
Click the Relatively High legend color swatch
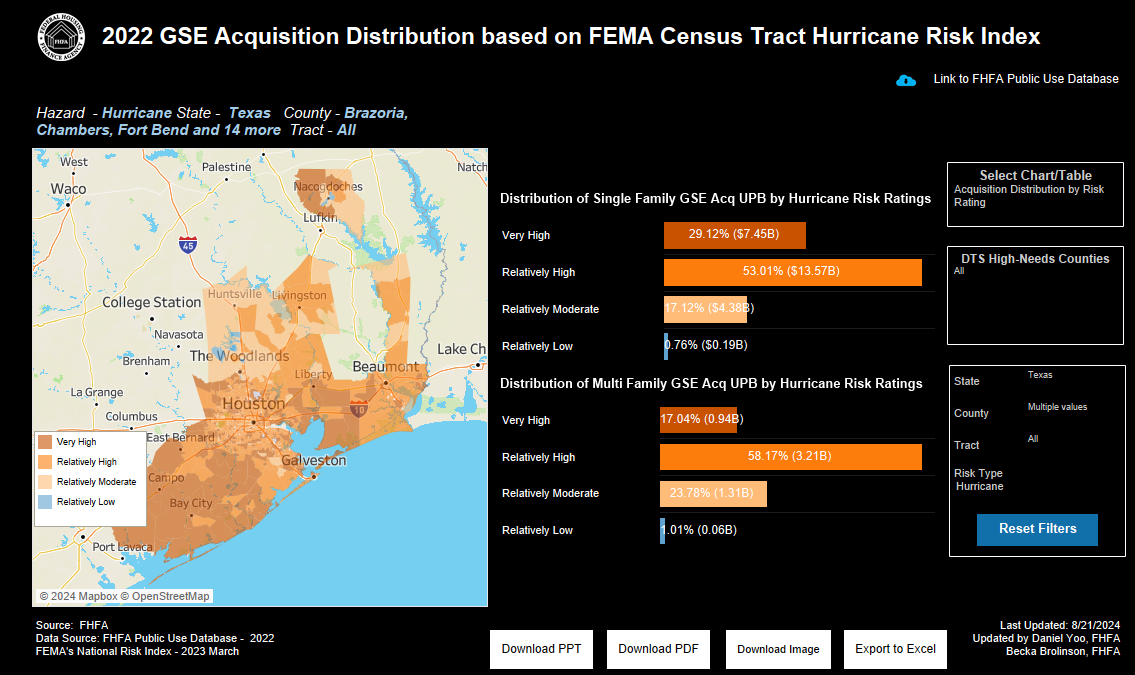[x=45, y=462]
